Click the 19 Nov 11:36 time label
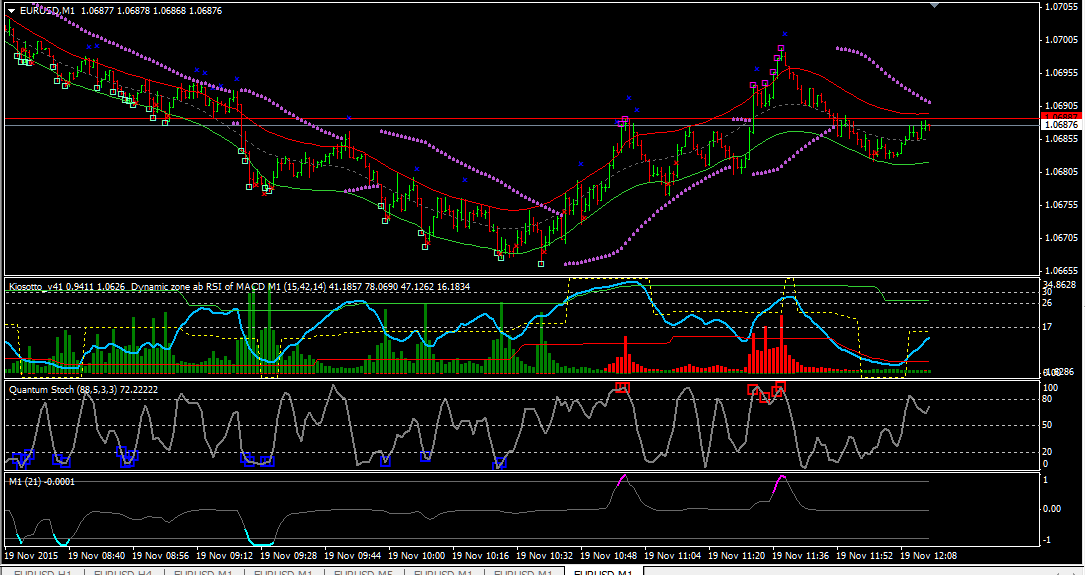The image size is (1085, 575). pos(801,556)
